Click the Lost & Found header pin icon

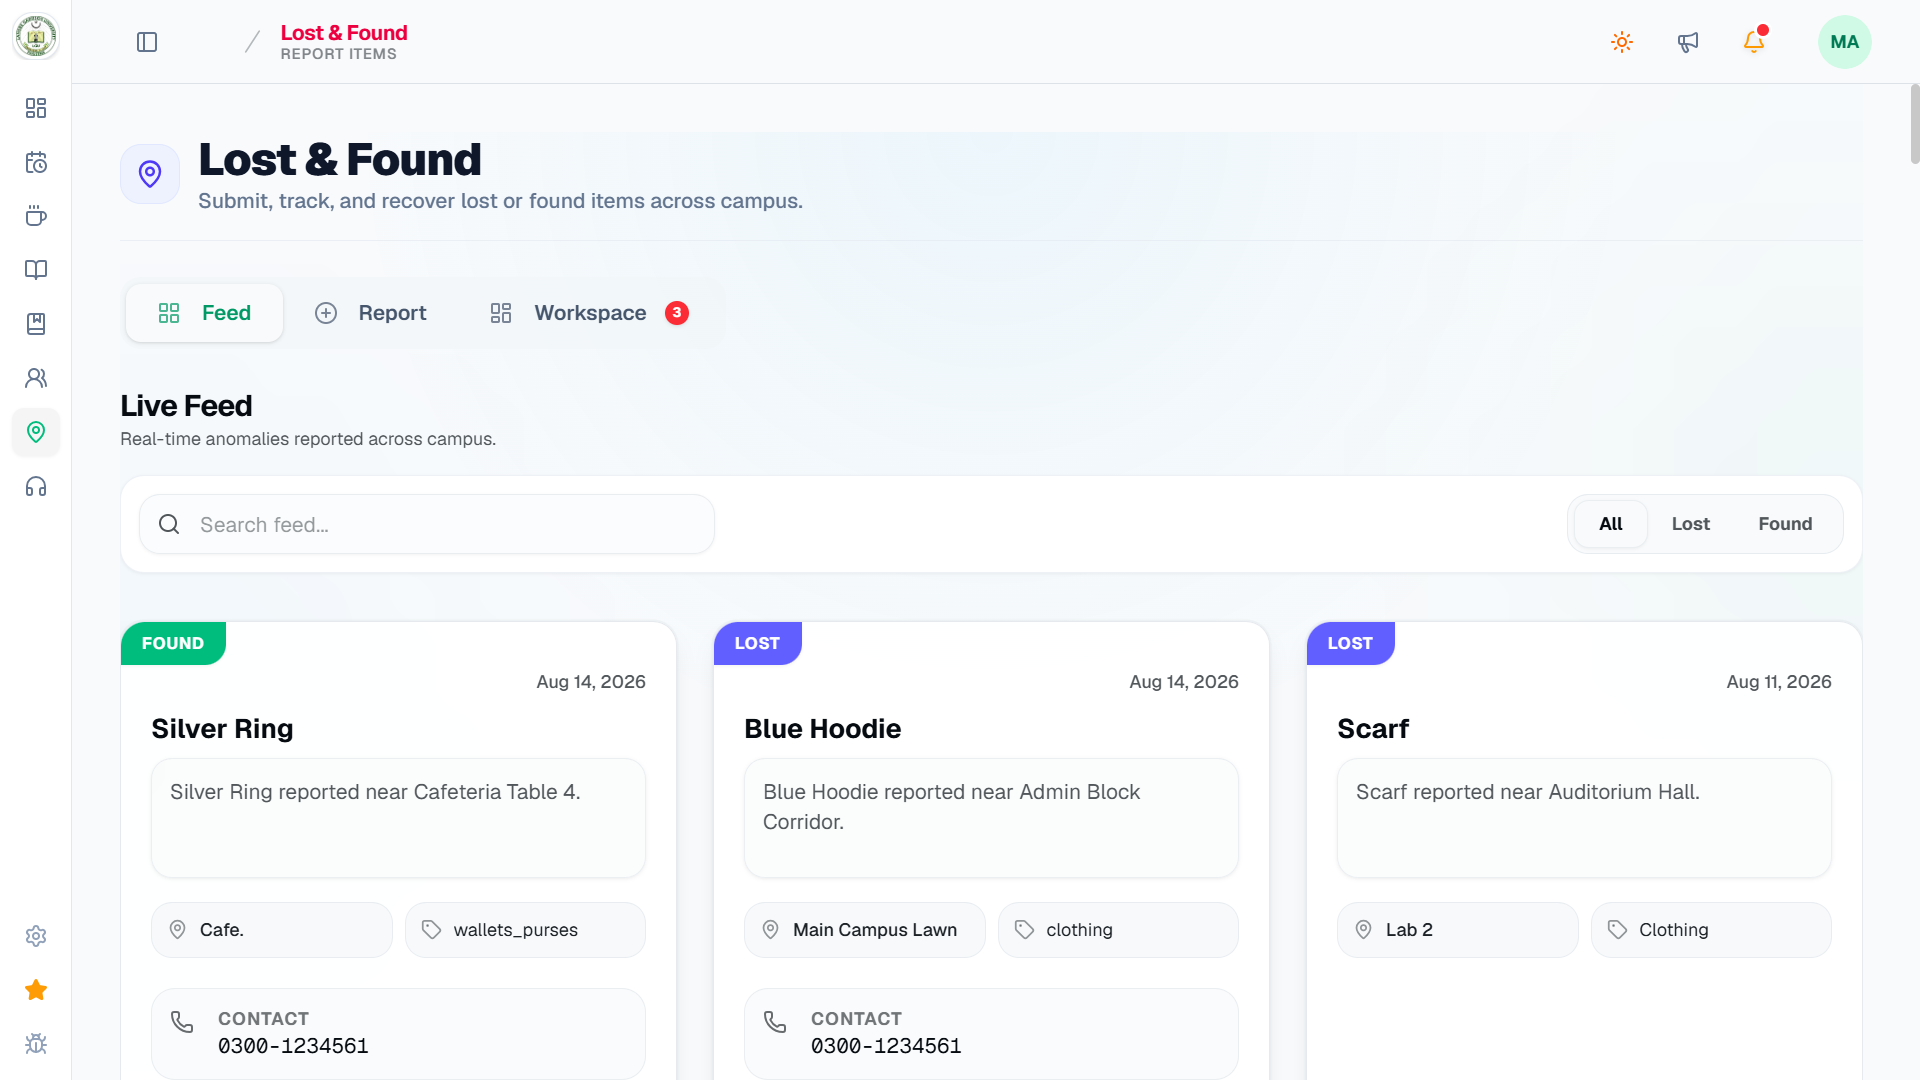click(x=150, y=174)
